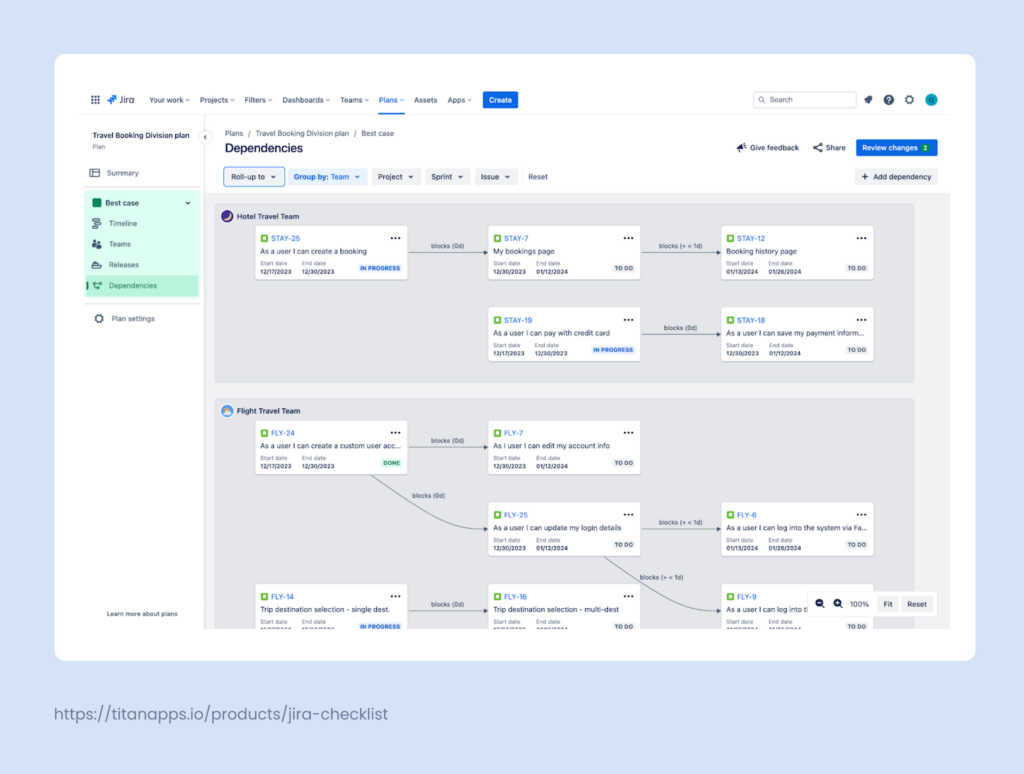Click inside the Search field

805,99
